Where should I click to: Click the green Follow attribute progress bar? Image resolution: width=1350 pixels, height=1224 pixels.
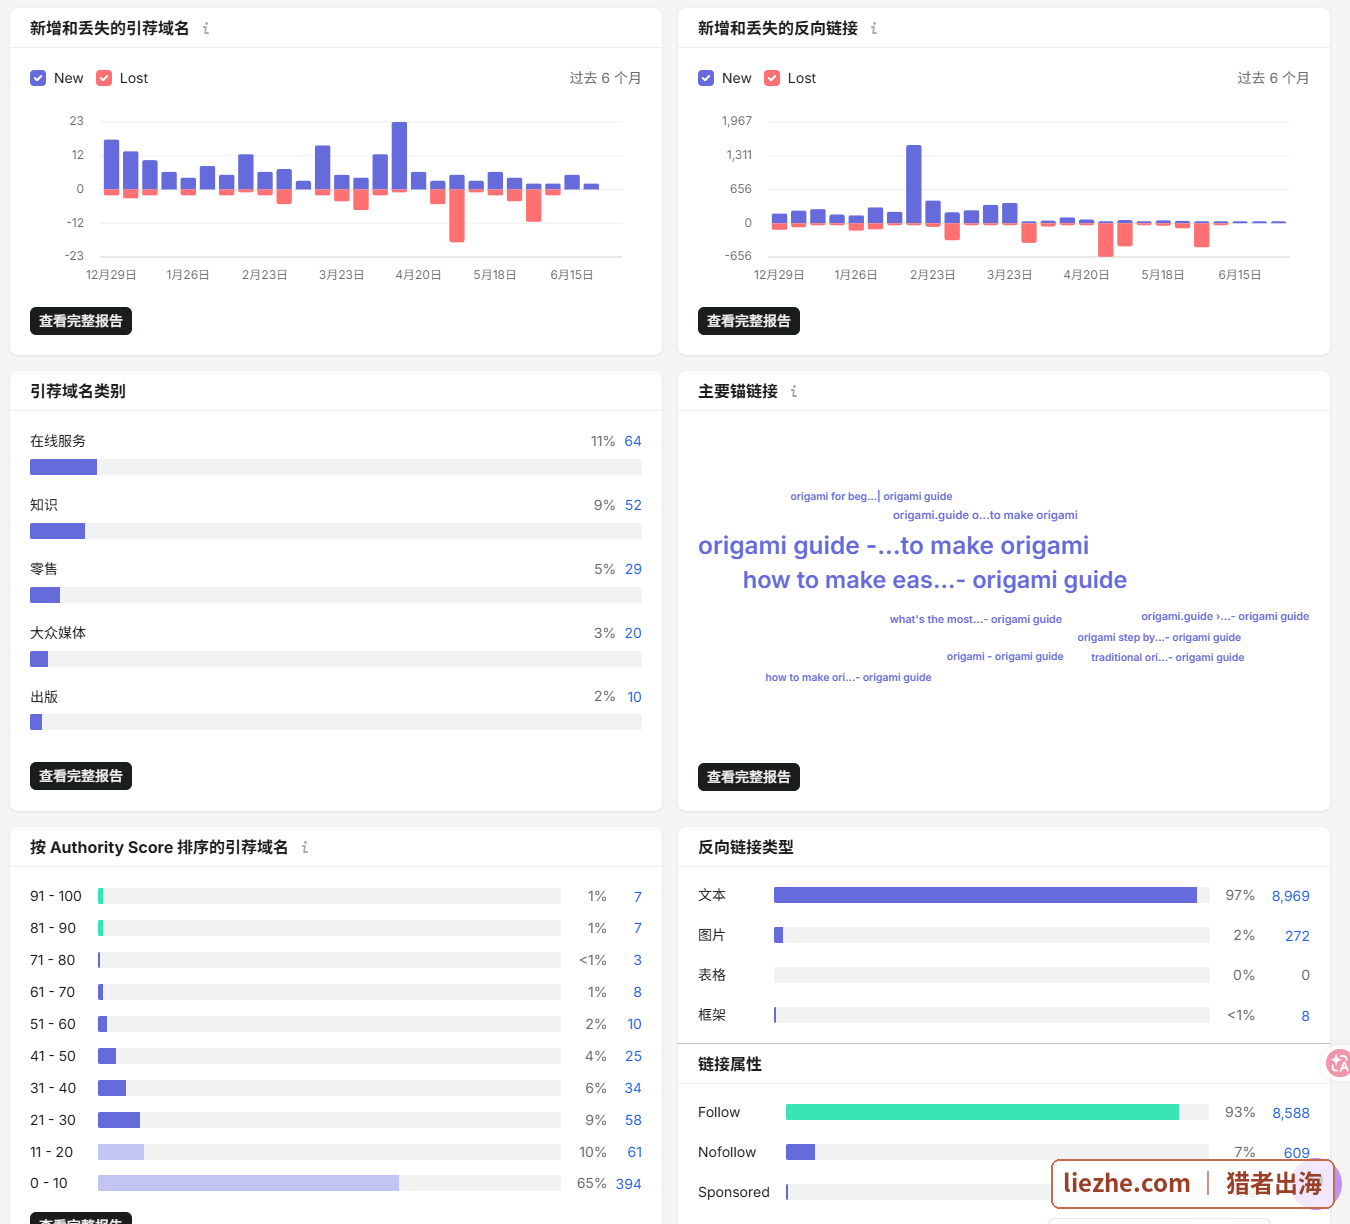pos(982,1112)
